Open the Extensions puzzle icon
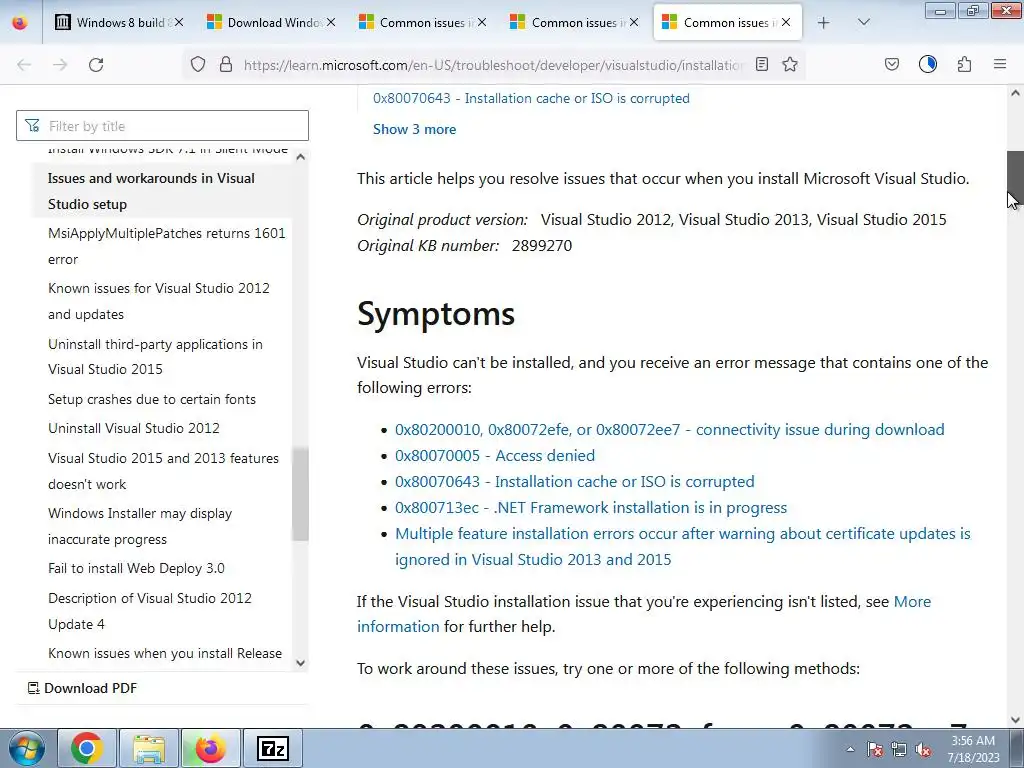The height and width of the screenshot is (768, 1024). 965,65
